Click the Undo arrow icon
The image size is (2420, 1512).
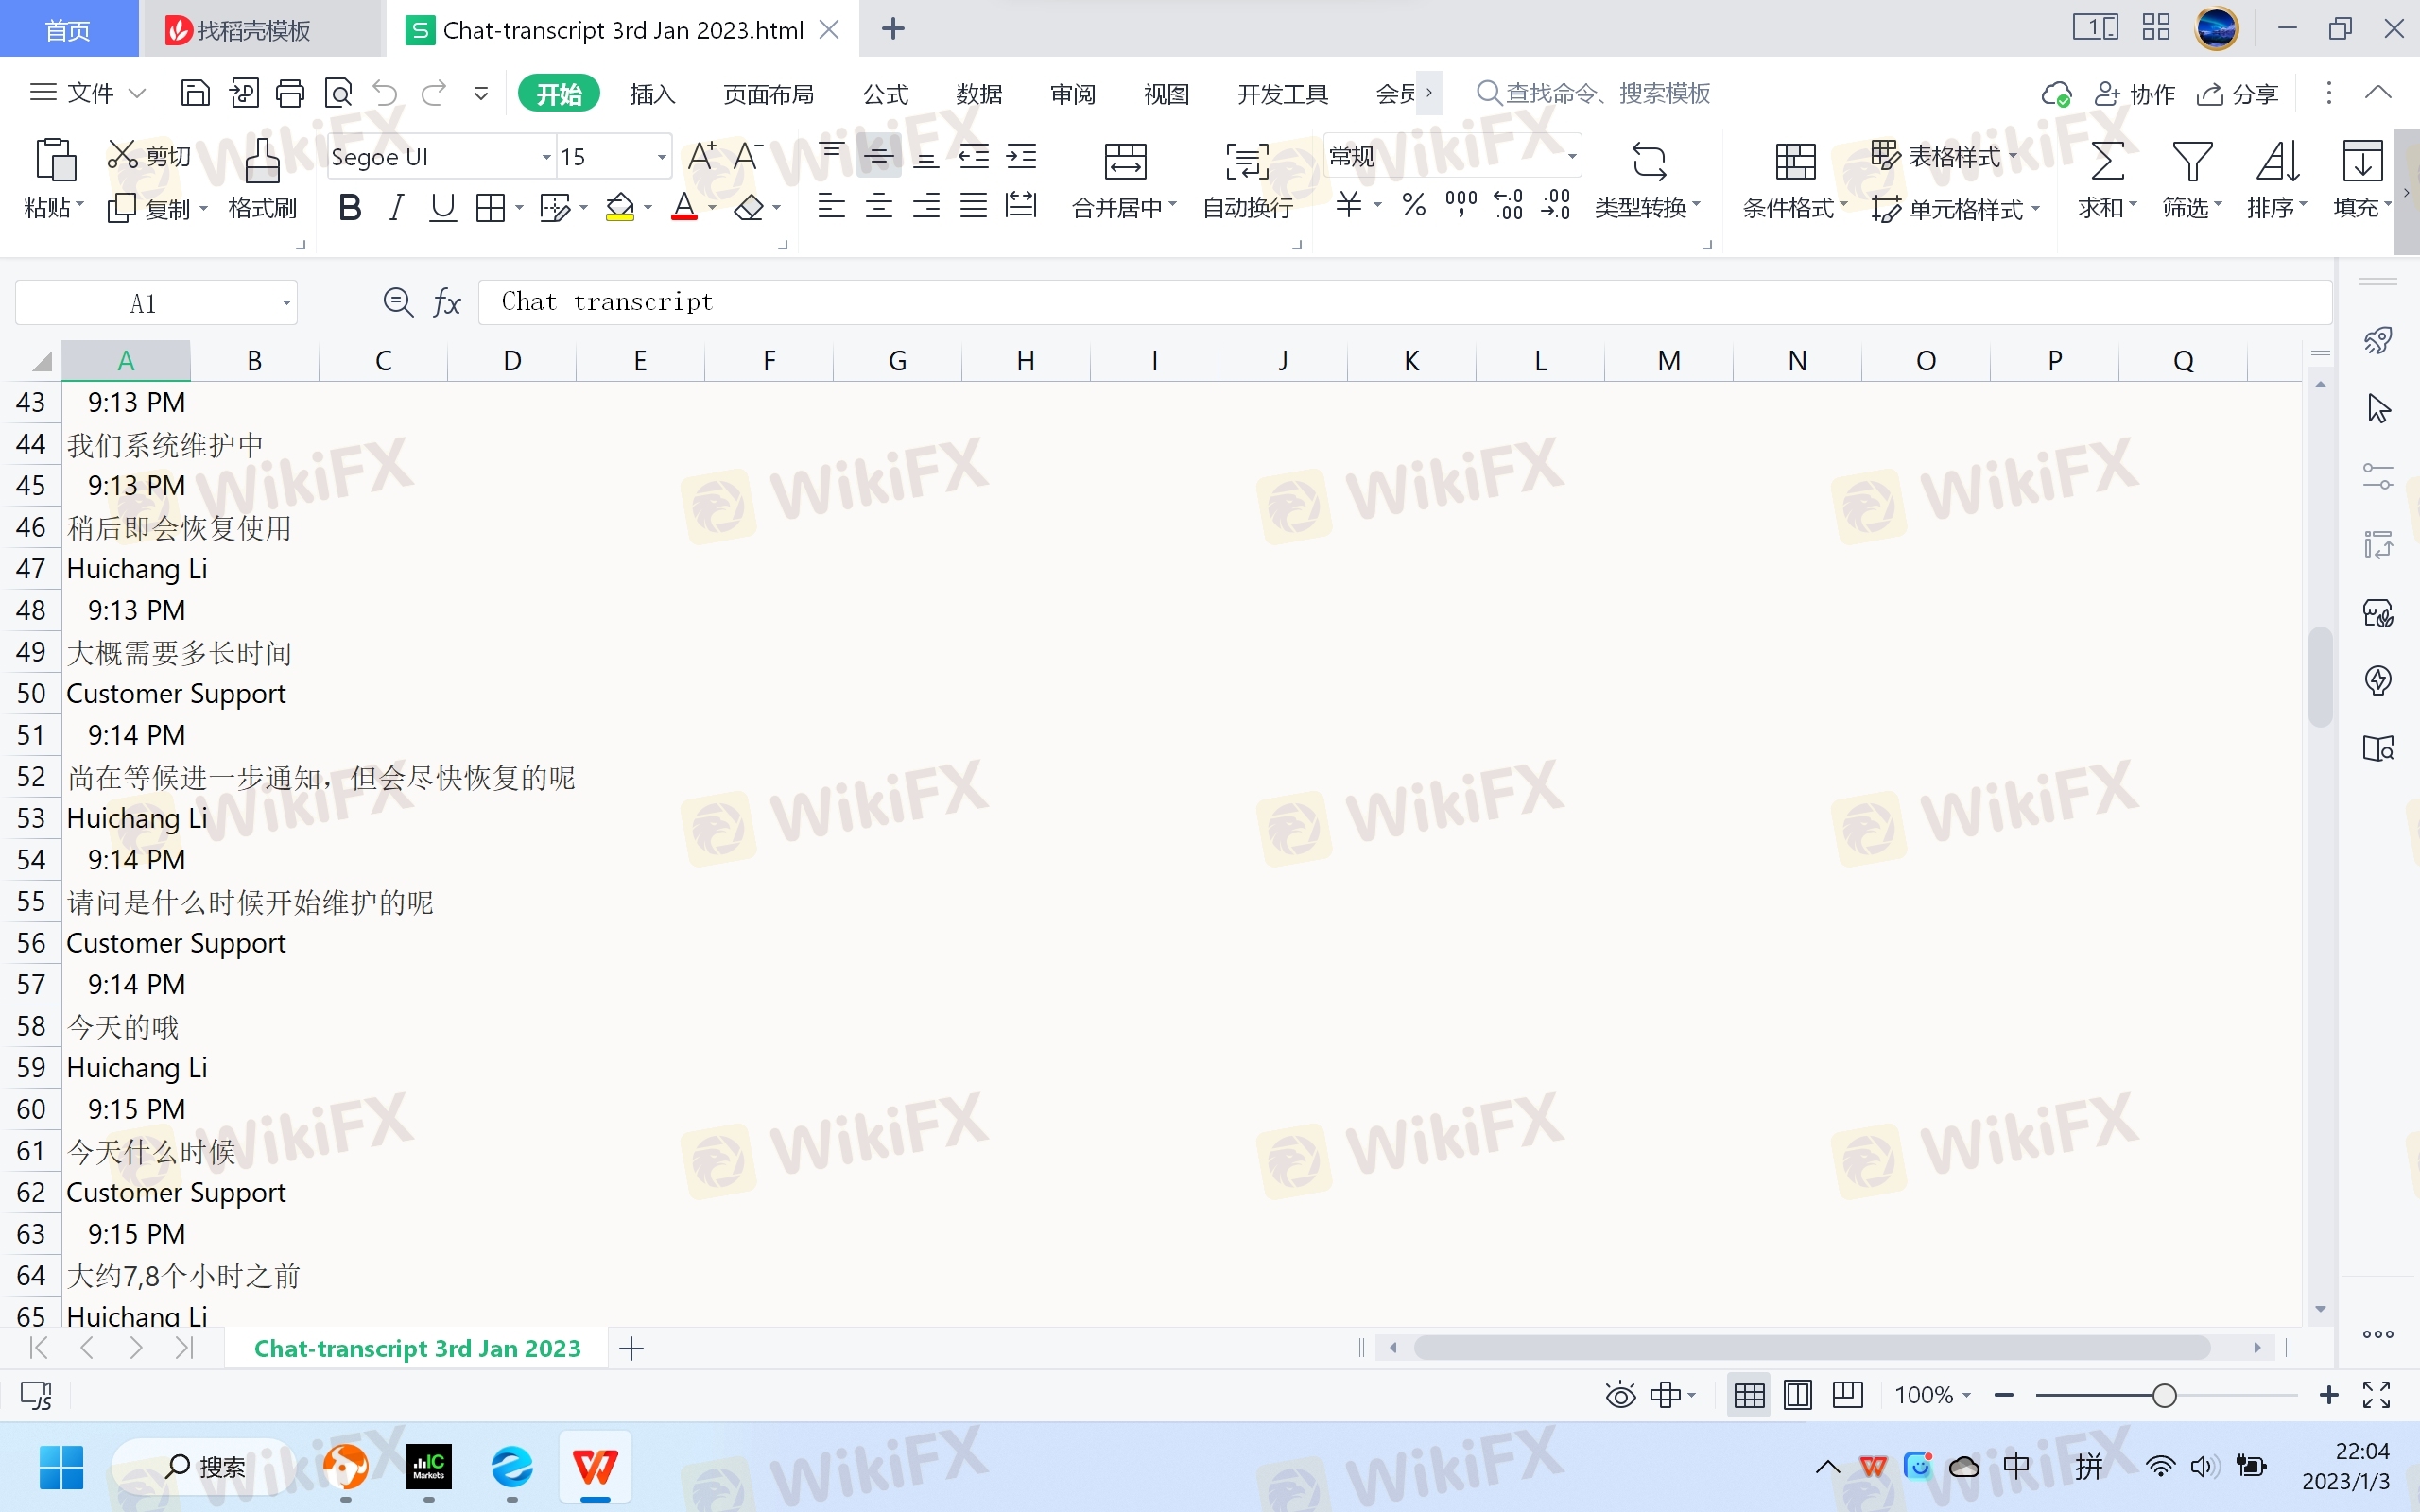385,93
